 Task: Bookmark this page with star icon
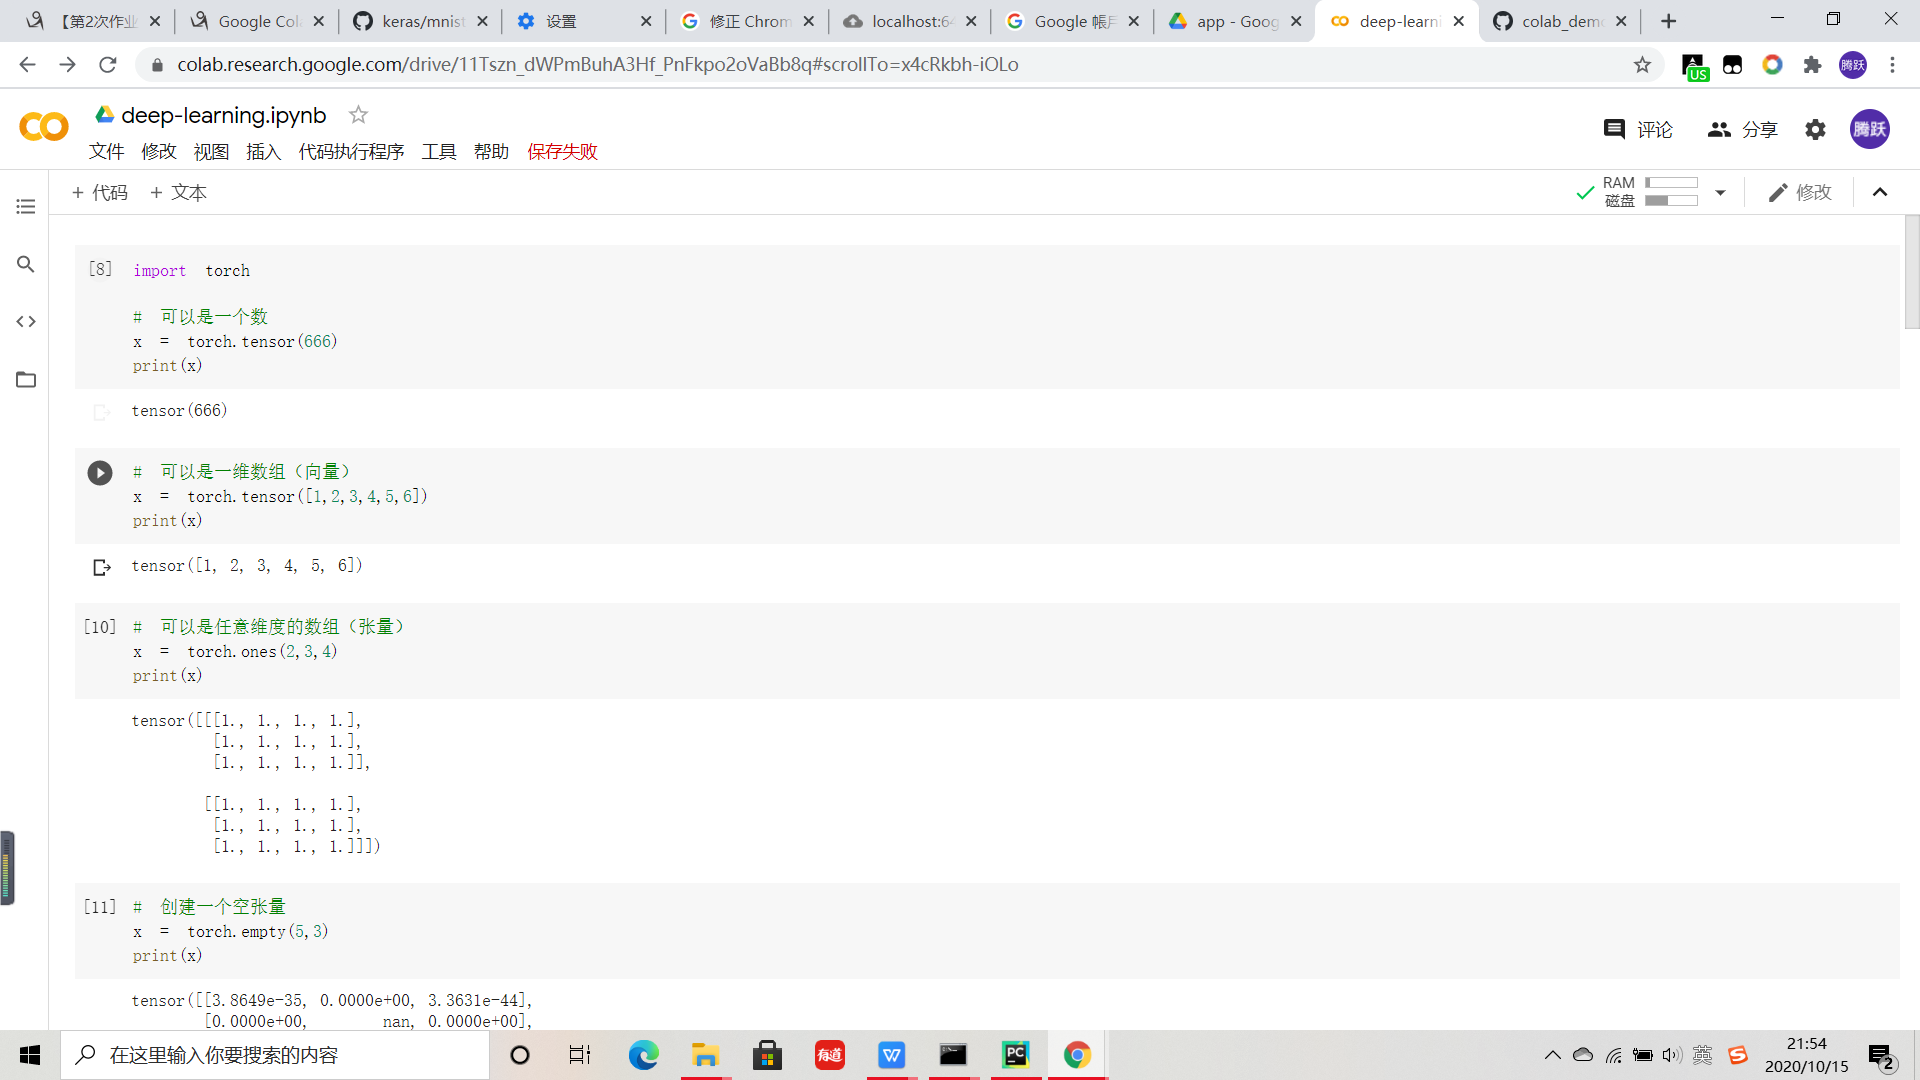click(1642, 65)
